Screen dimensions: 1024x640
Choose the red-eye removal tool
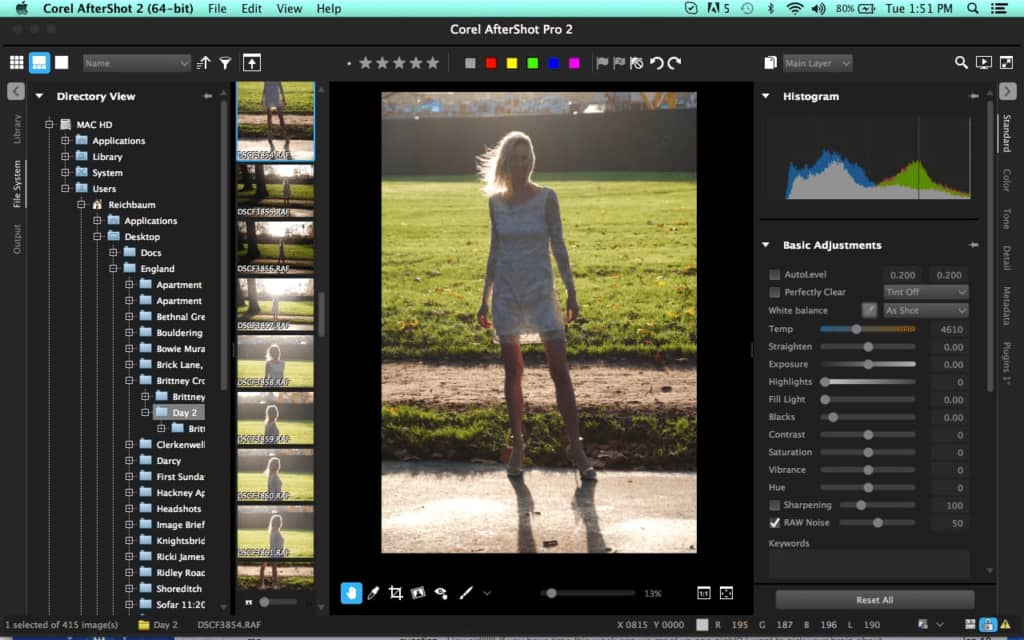pos(441,593)
